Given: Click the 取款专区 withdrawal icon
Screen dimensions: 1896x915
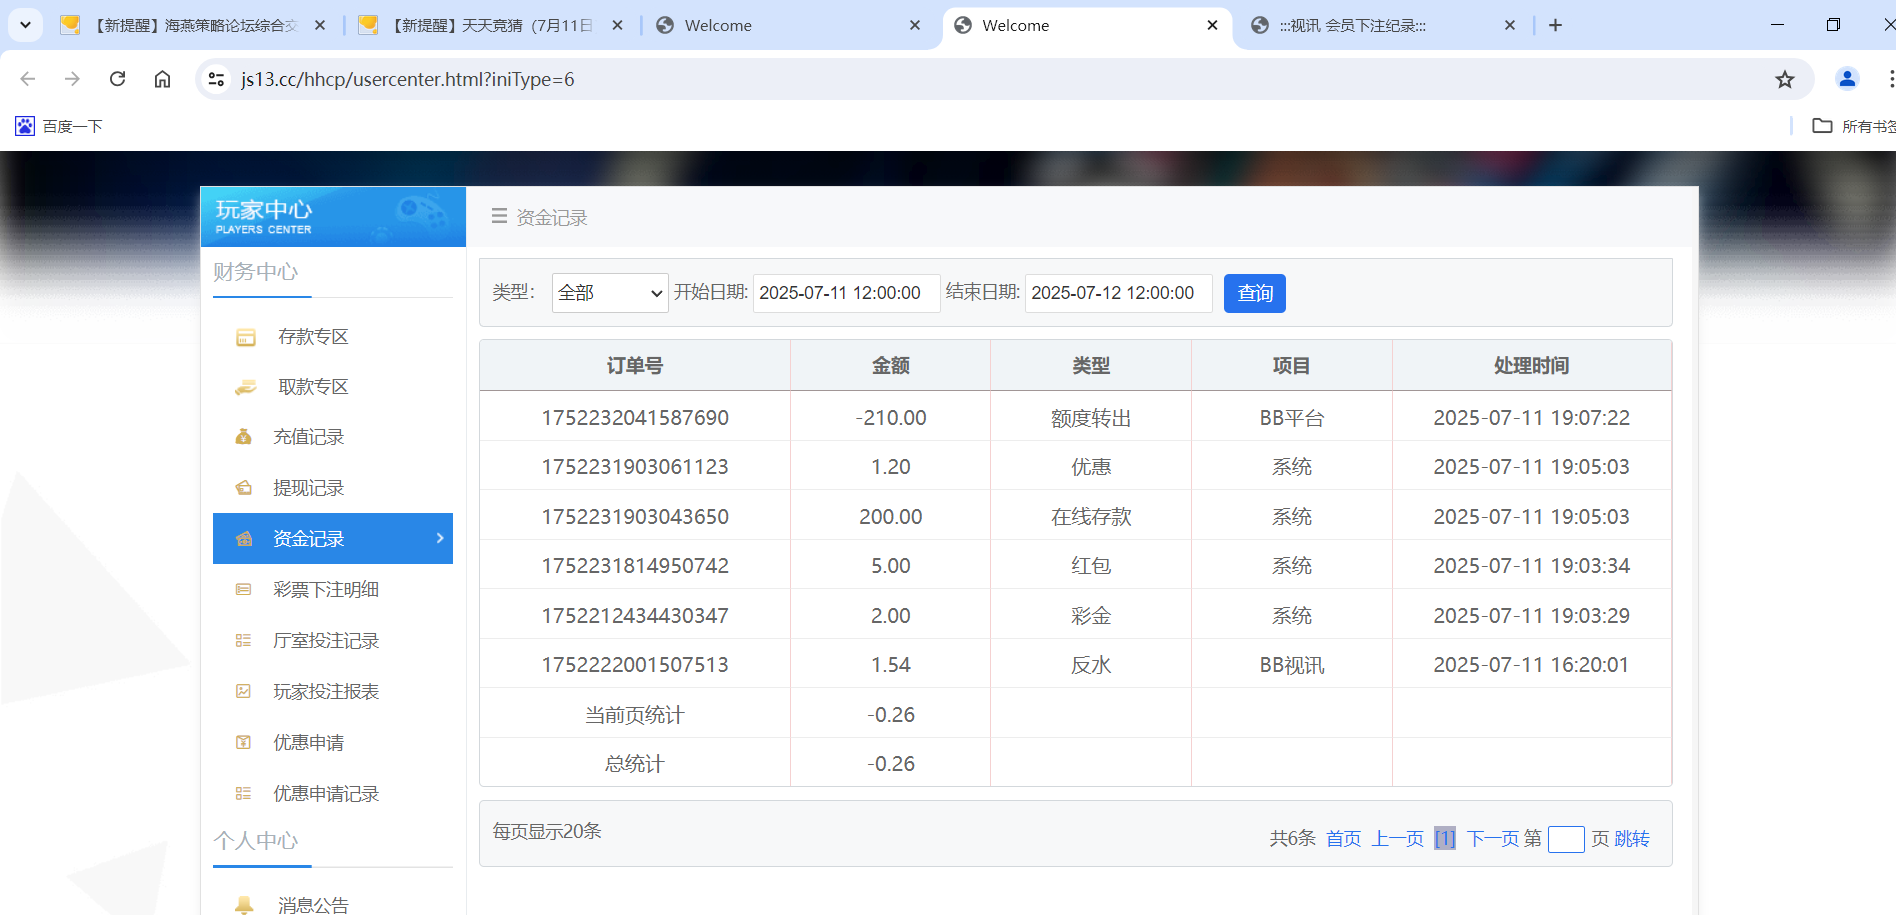Looking at the screenshot, I should [244, 386].
